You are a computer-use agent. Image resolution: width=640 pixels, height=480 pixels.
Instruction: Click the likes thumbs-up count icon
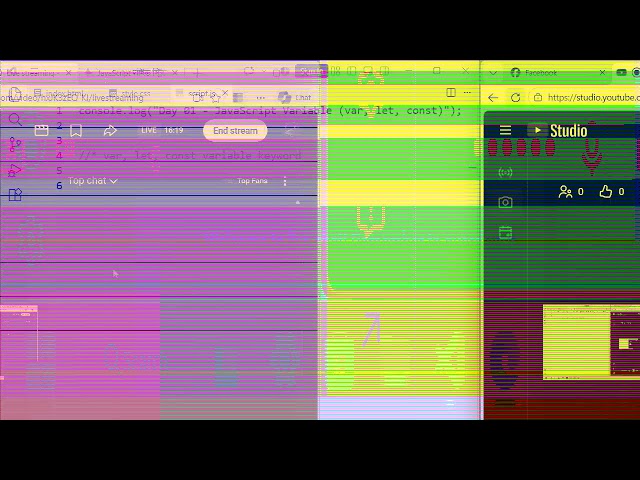606,191
